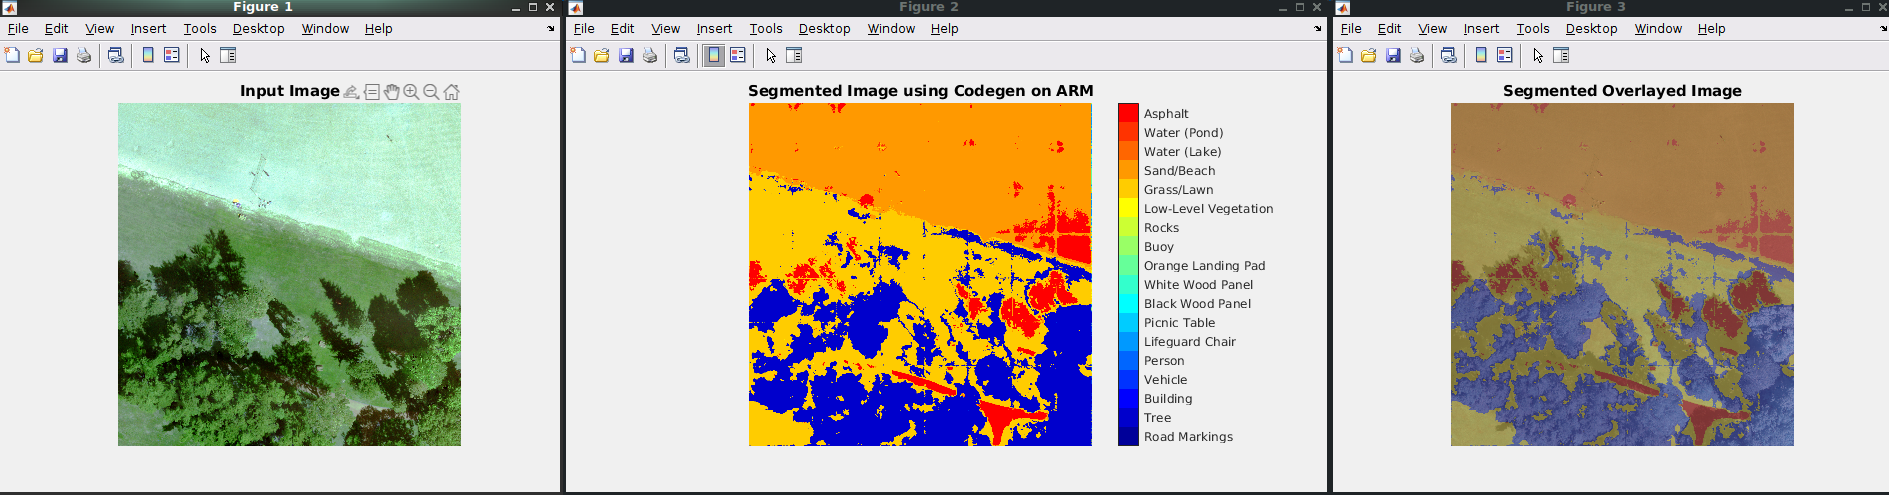Restore view with the home icon in Figure 1

452,92
